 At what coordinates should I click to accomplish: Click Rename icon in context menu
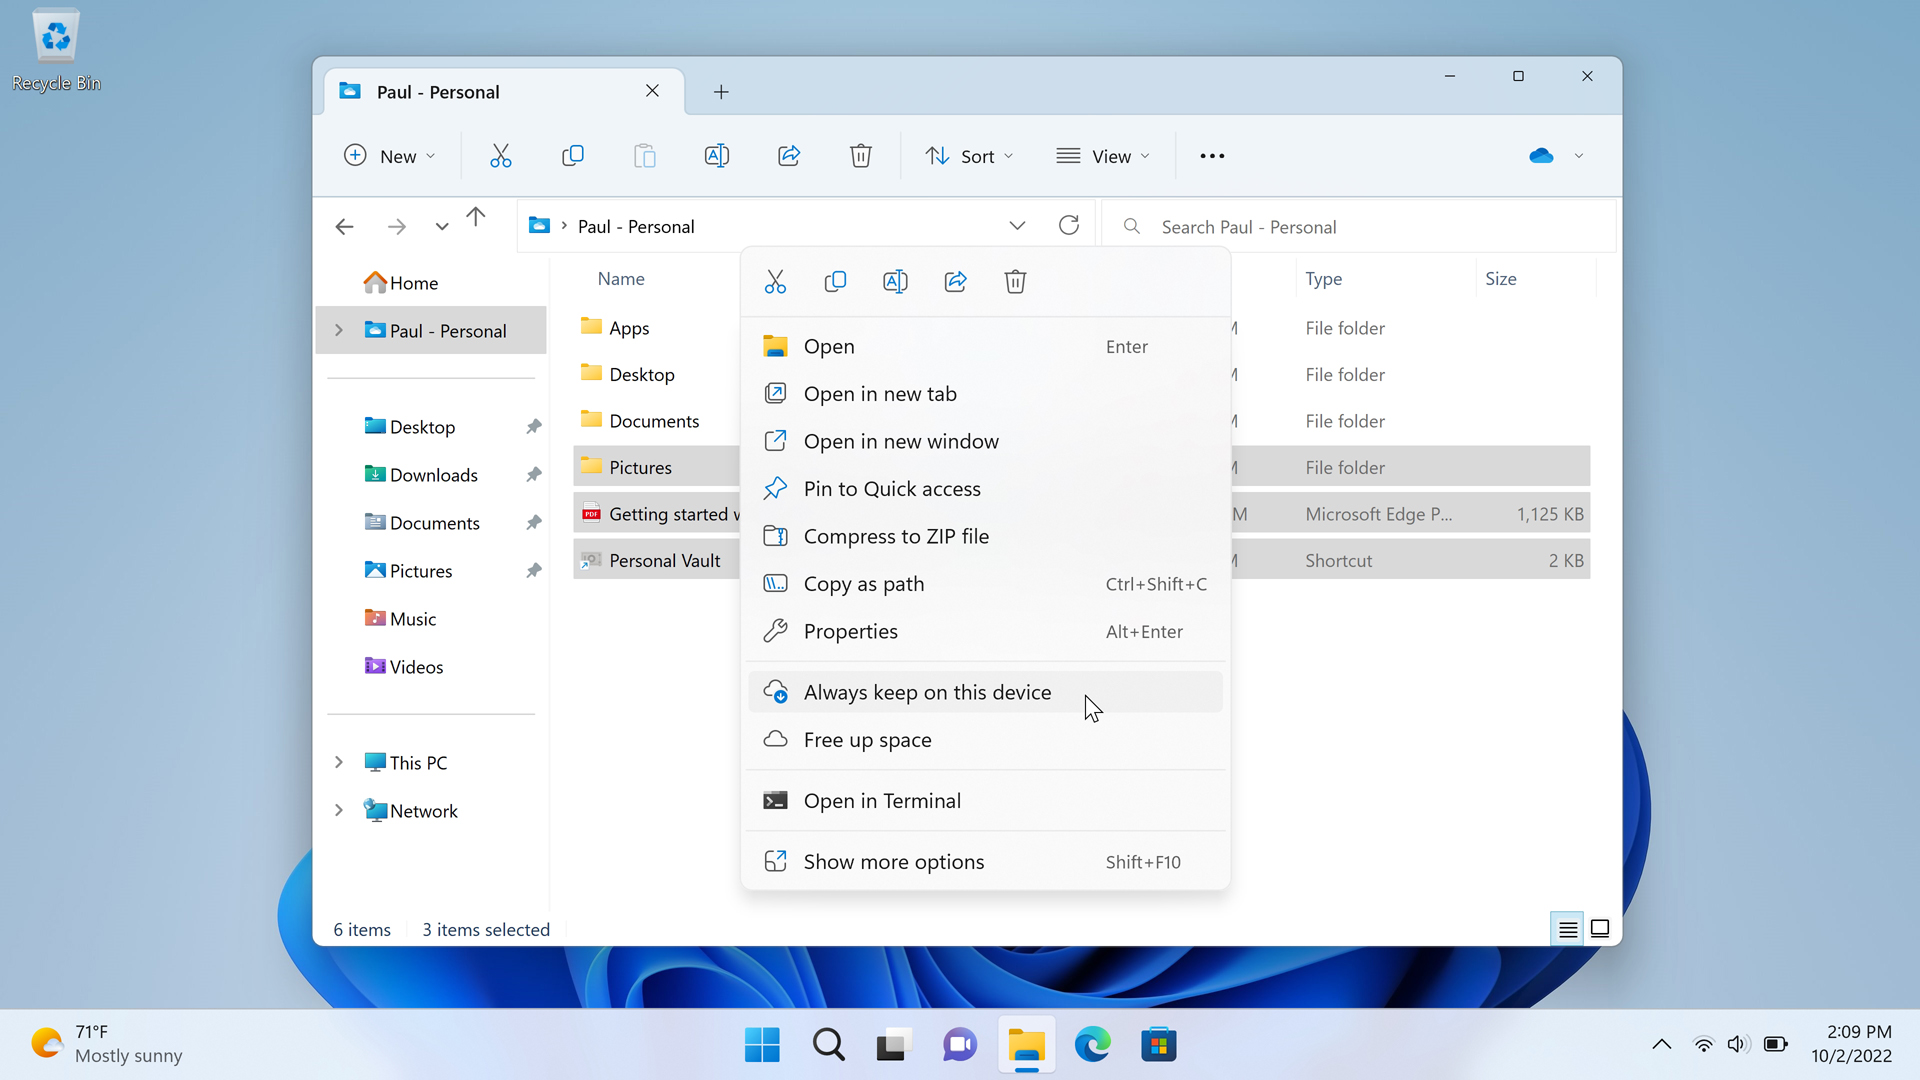pos(895,282)
